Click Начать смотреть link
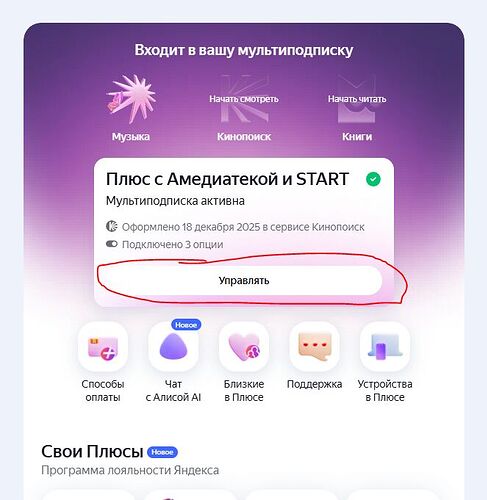The width and height of the screenshot is (487, 500). pyautogui.click(x=244, y=99)
